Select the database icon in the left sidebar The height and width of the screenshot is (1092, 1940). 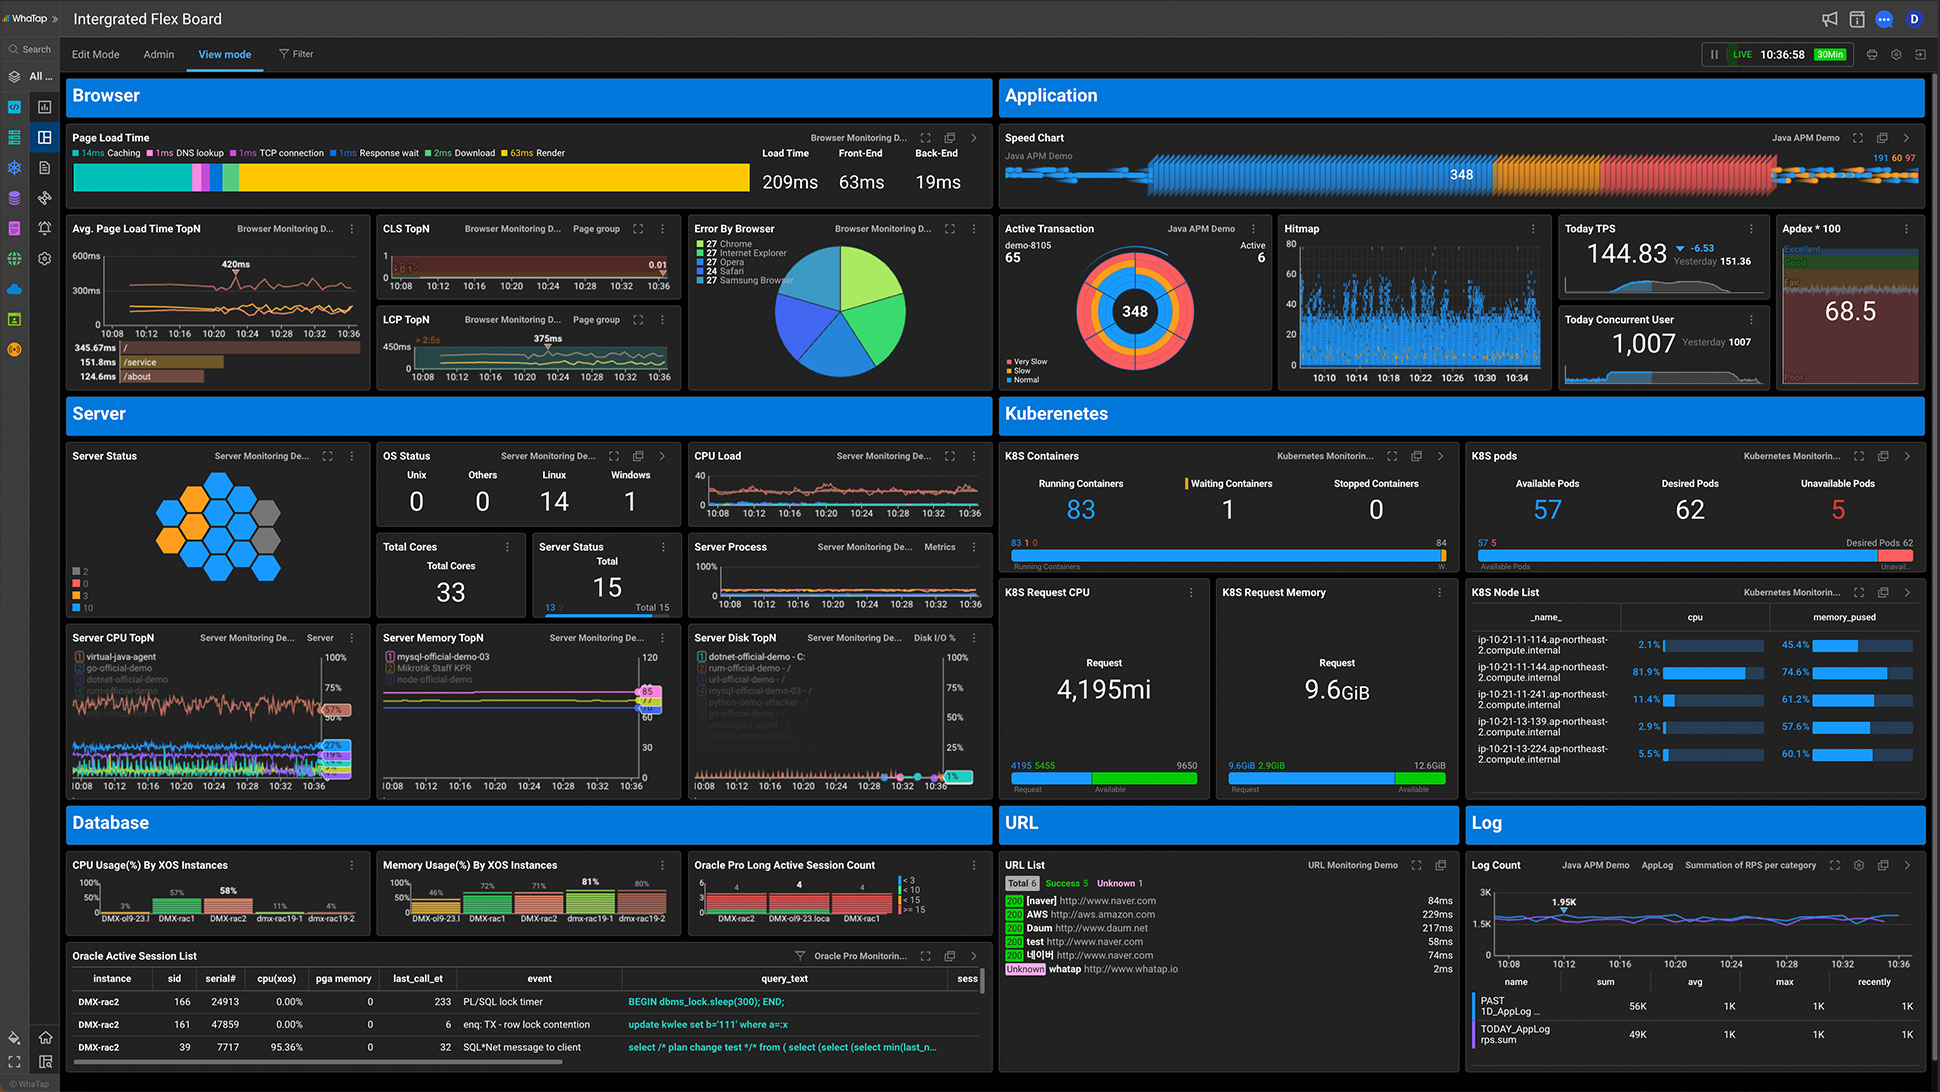(x=13, y=197)
